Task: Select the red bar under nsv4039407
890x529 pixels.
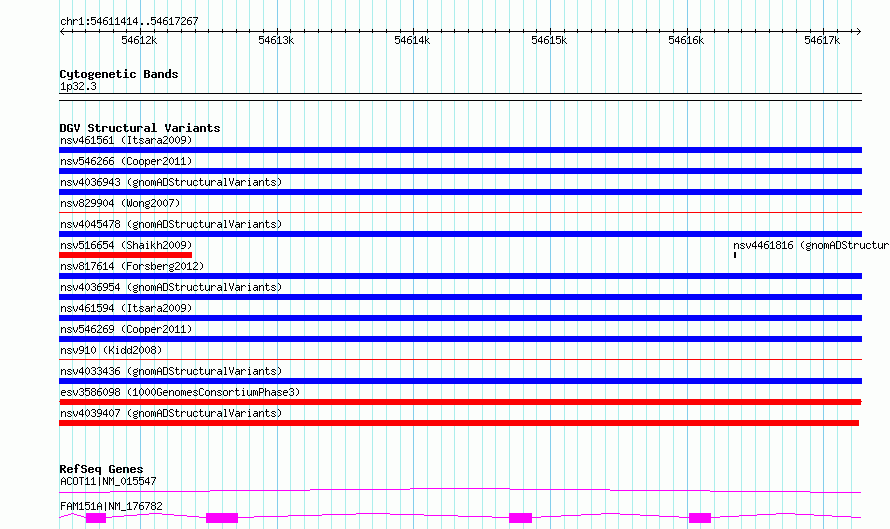Action: click(x=459, y=423)
